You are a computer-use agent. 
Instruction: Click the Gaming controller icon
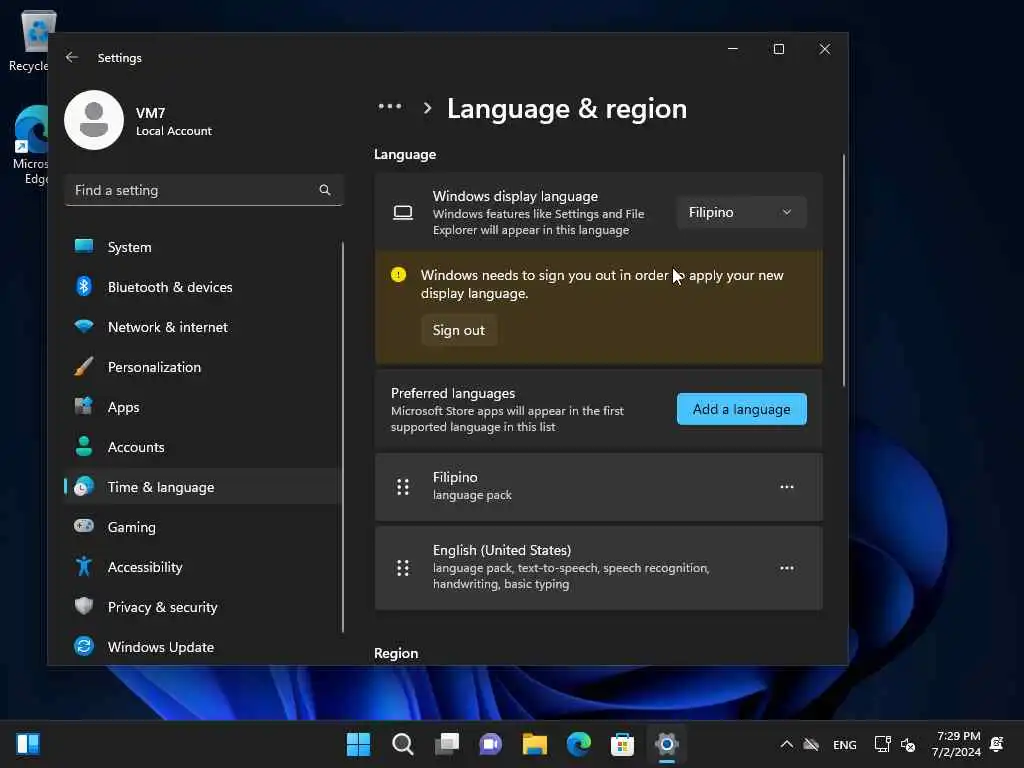84,526
